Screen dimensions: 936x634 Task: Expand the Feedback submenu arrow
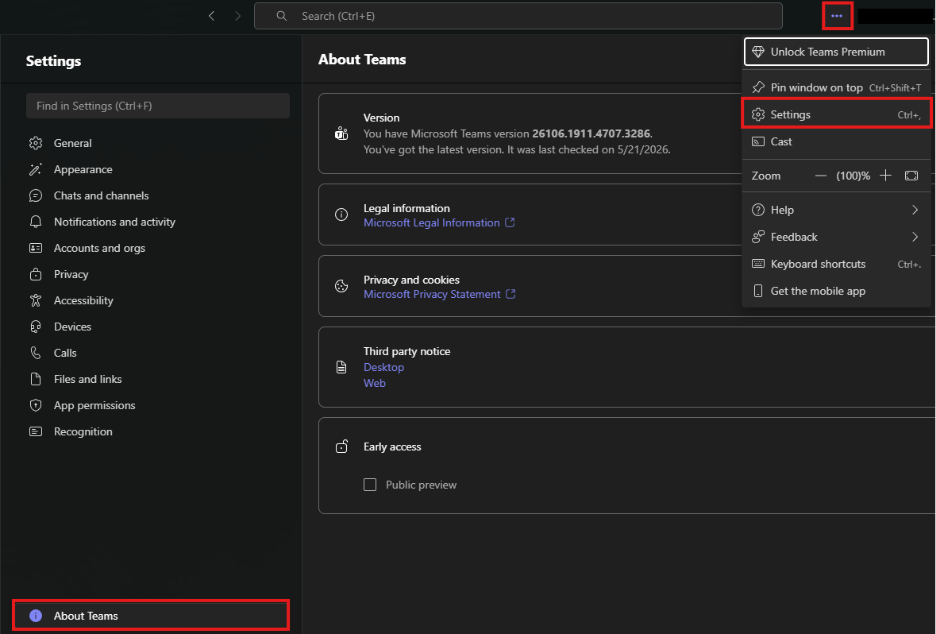pyautogui.click(x=915, y=237)
